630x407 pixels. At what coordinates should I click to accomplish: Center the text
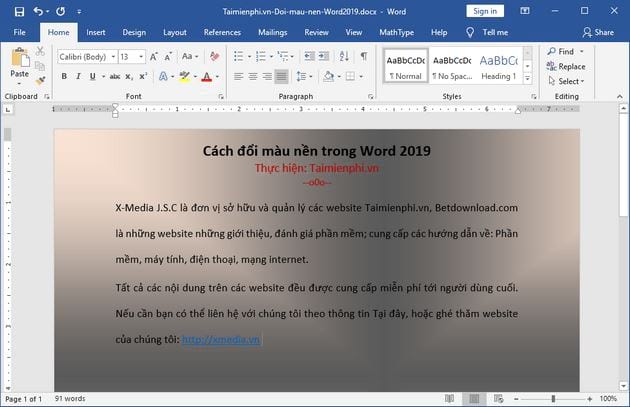click(x=253, y=76)
